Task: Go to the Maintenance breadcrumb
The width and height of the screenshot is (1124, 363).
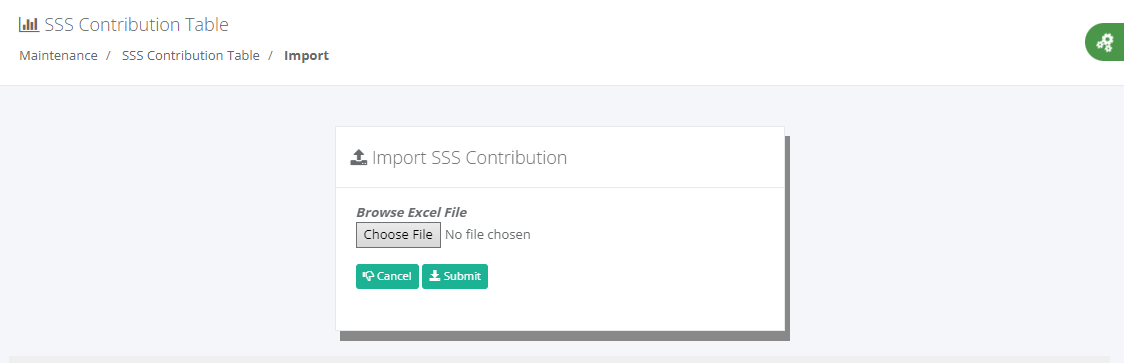Action: [x=58, y=55]
